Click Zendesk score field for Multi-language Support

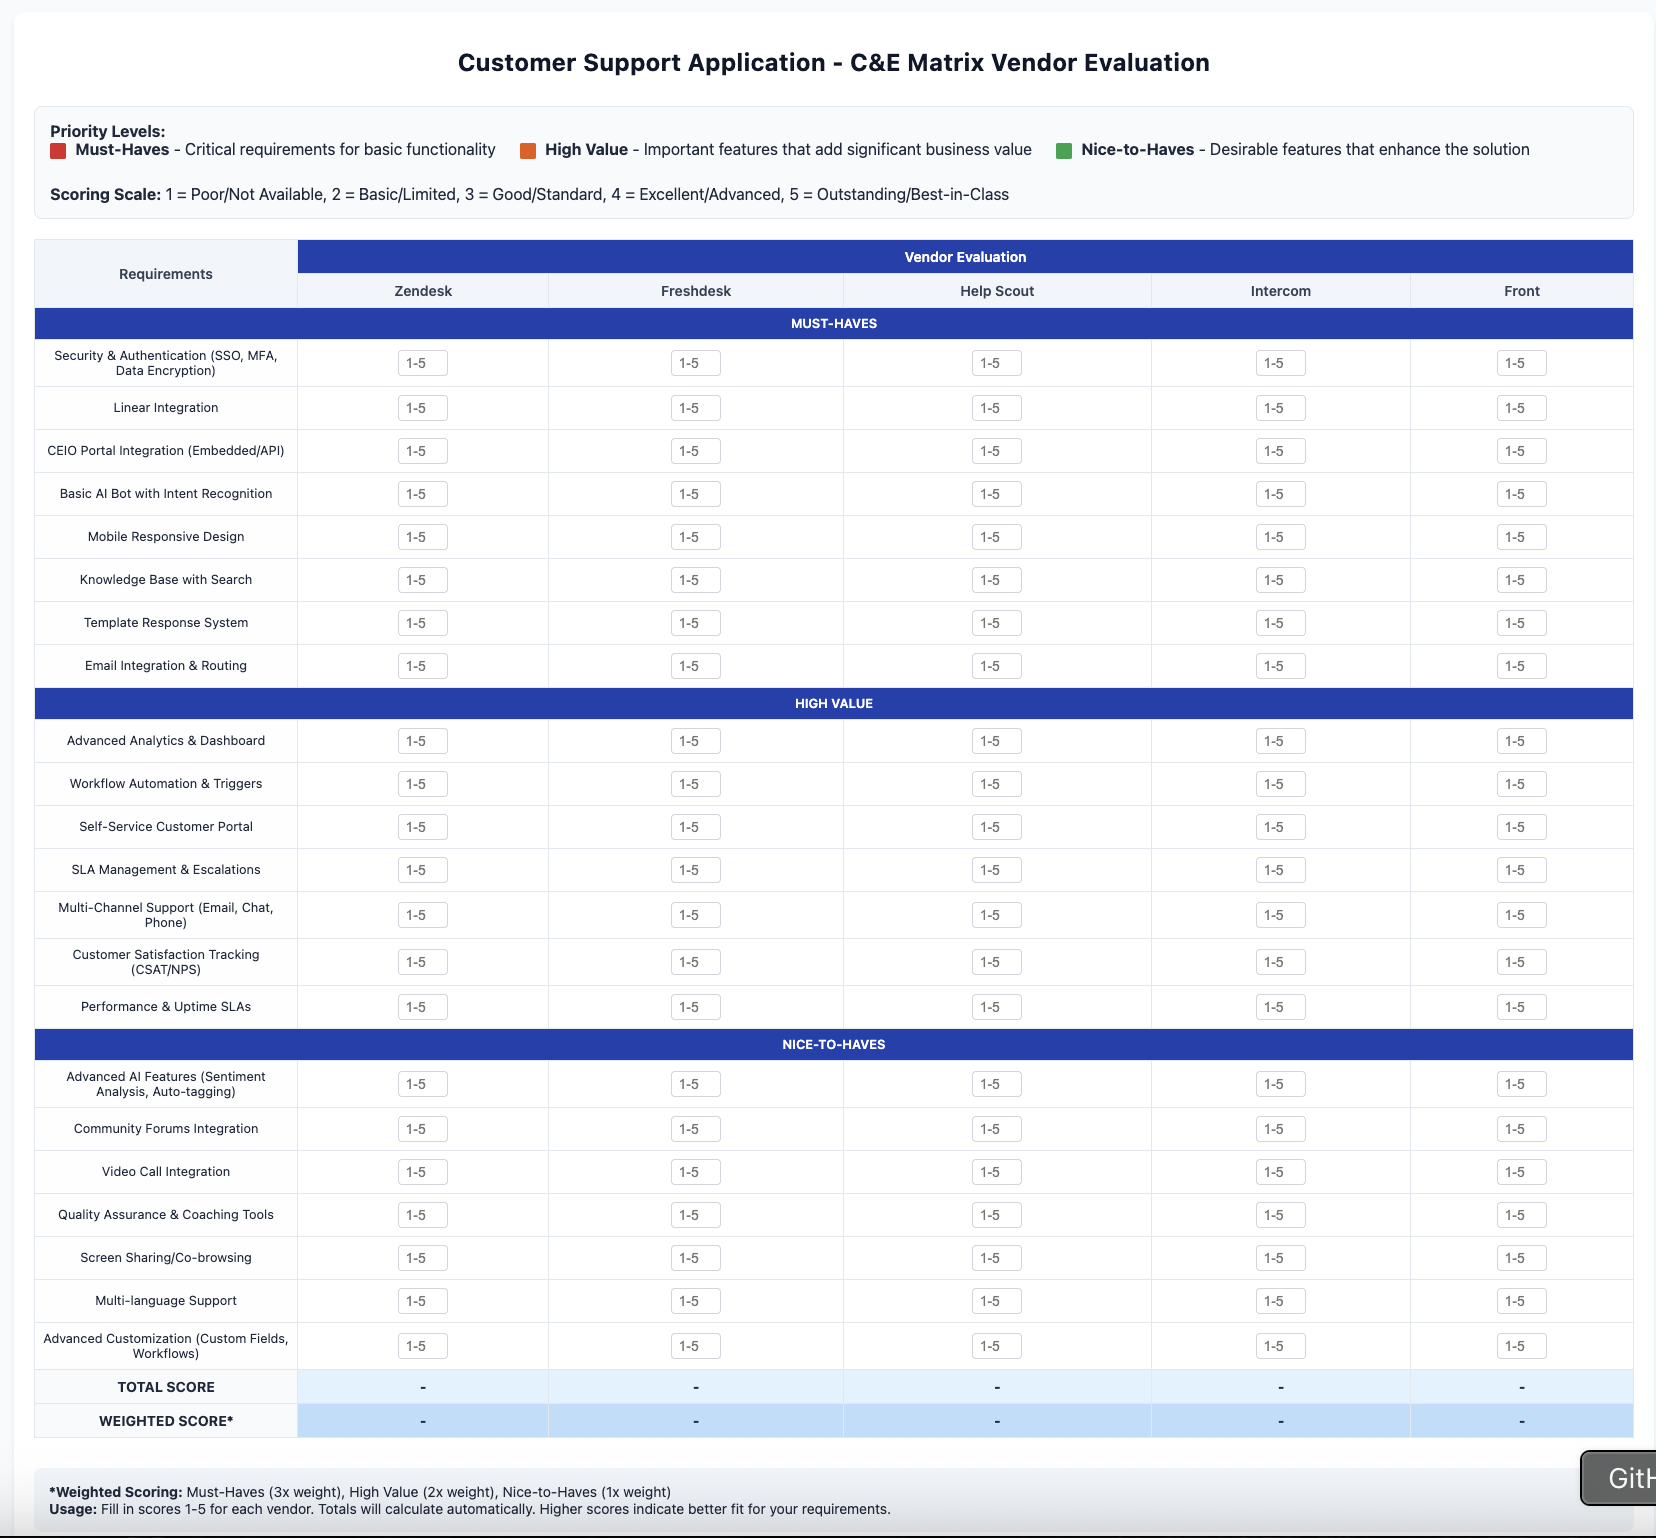coord(423,1301)
